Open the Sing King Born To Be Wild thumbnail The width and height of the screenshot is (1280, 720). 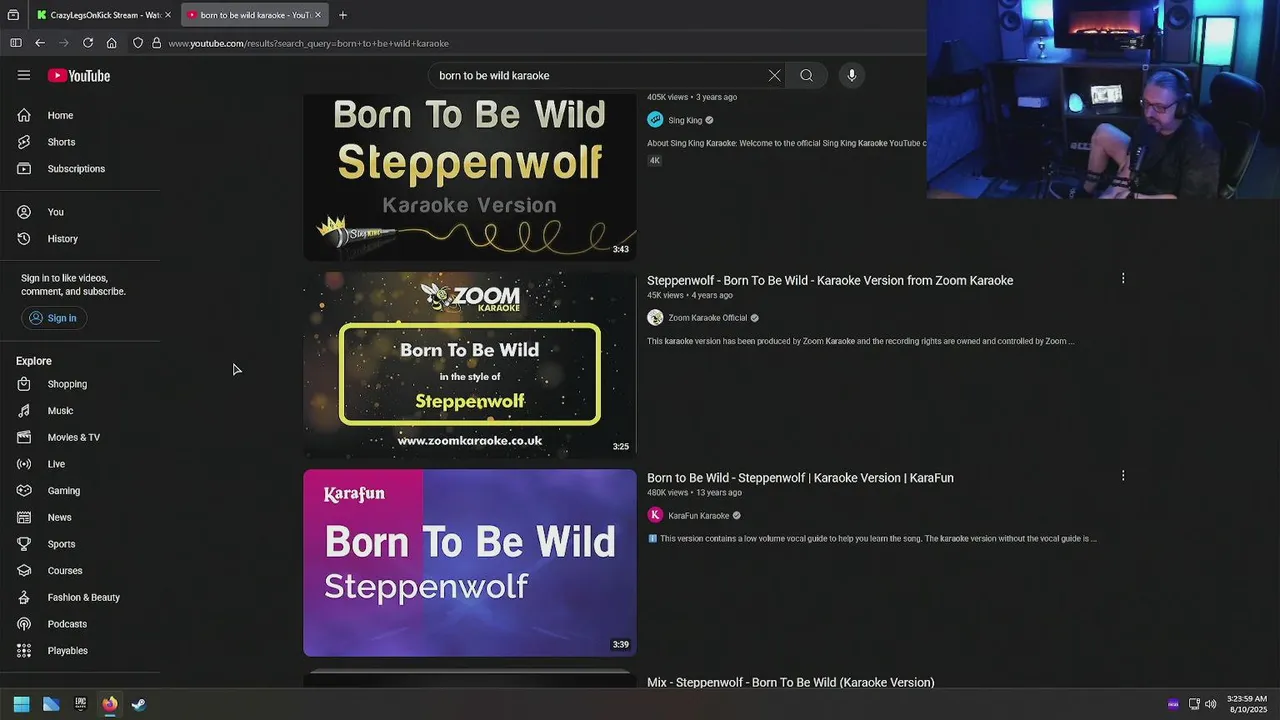[470, 177]
